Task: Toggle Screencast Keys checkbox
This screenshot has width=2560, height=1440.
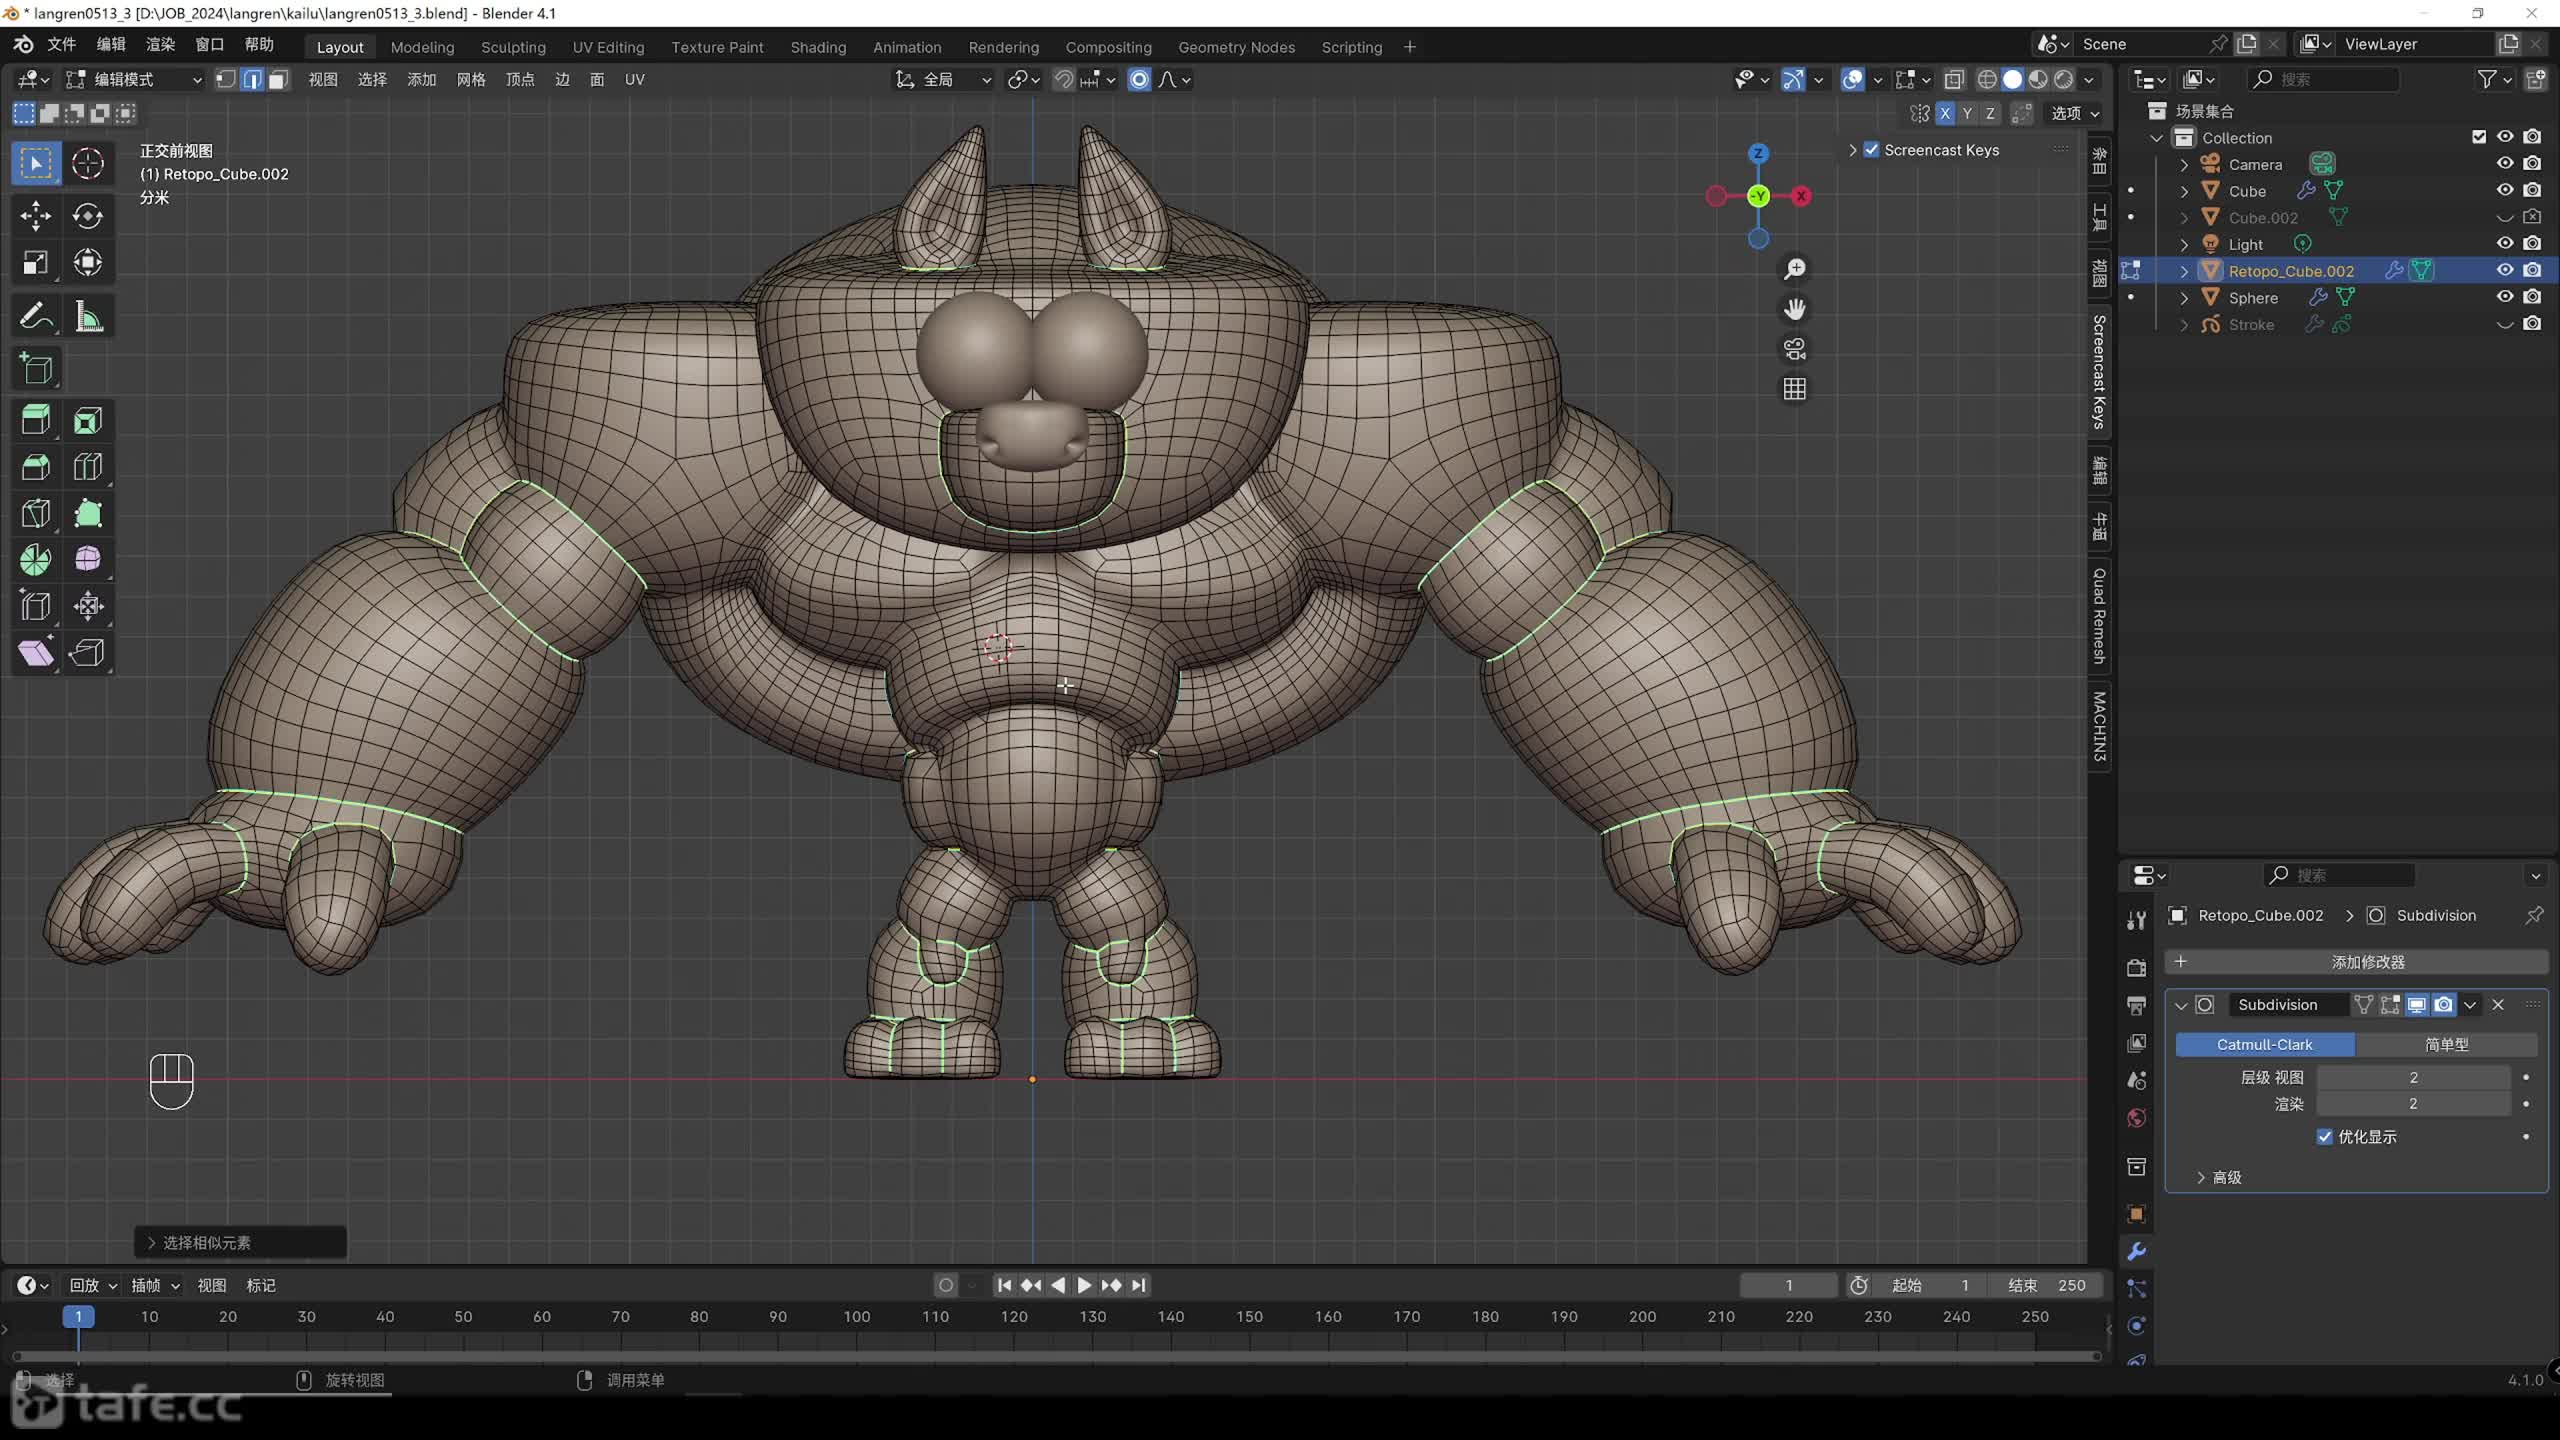Action: tap(1871, 150)
